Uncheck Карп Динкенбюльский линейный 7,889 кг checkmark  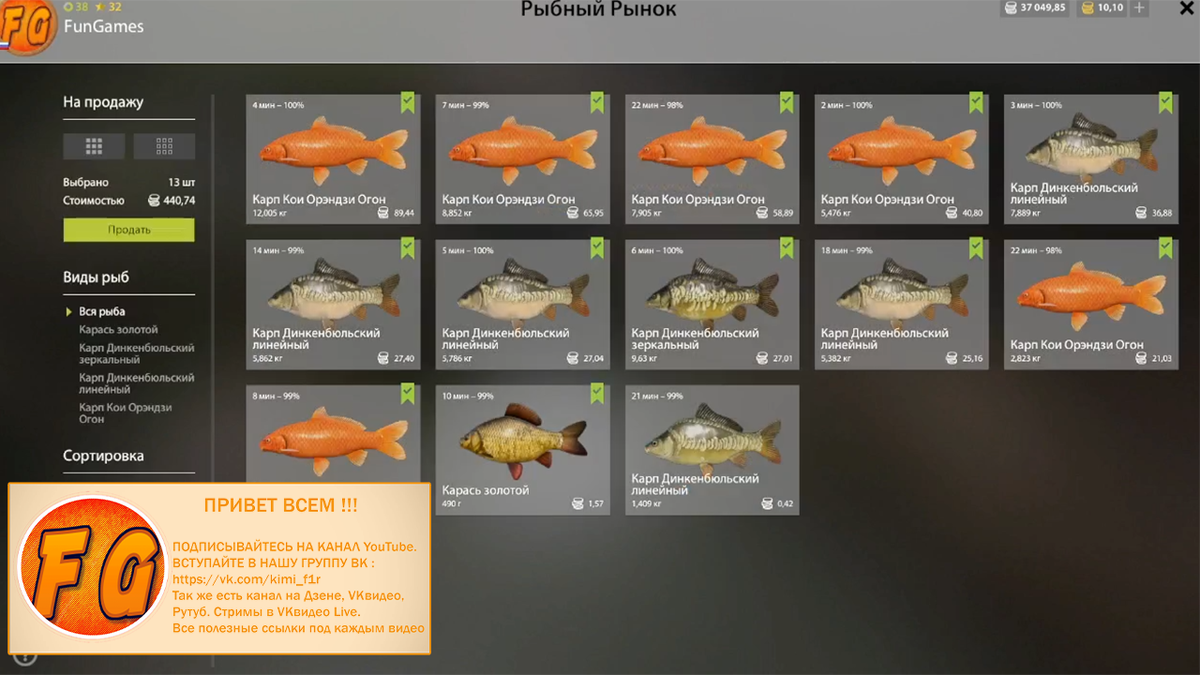[x=1165, y=102]
